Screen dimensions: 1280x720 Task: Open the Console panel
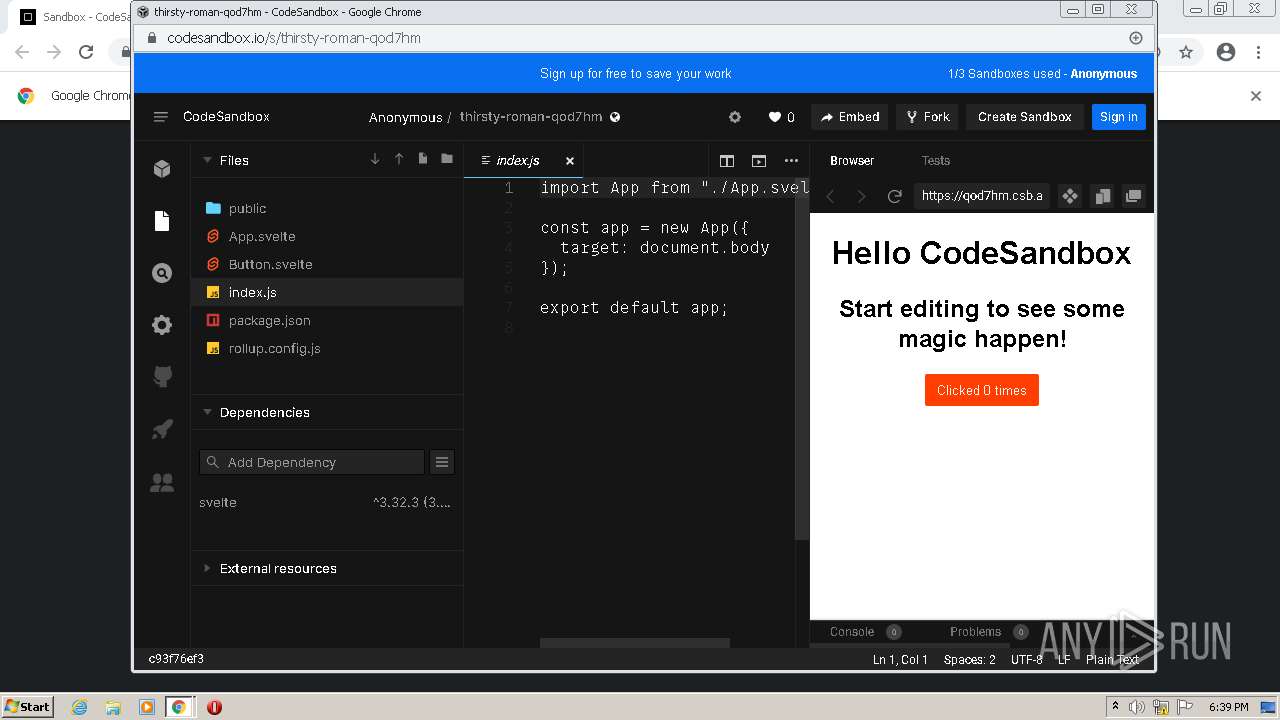[x=852, y=632]
